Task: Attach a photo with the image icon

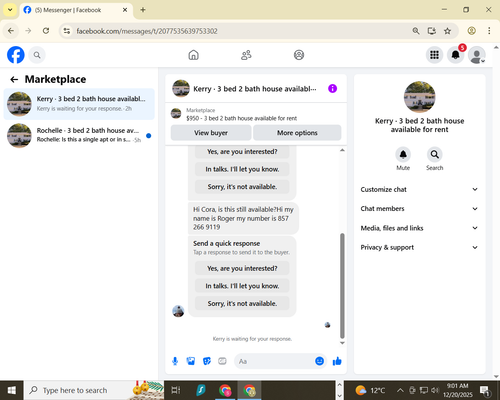Action: tap(191, 361)
